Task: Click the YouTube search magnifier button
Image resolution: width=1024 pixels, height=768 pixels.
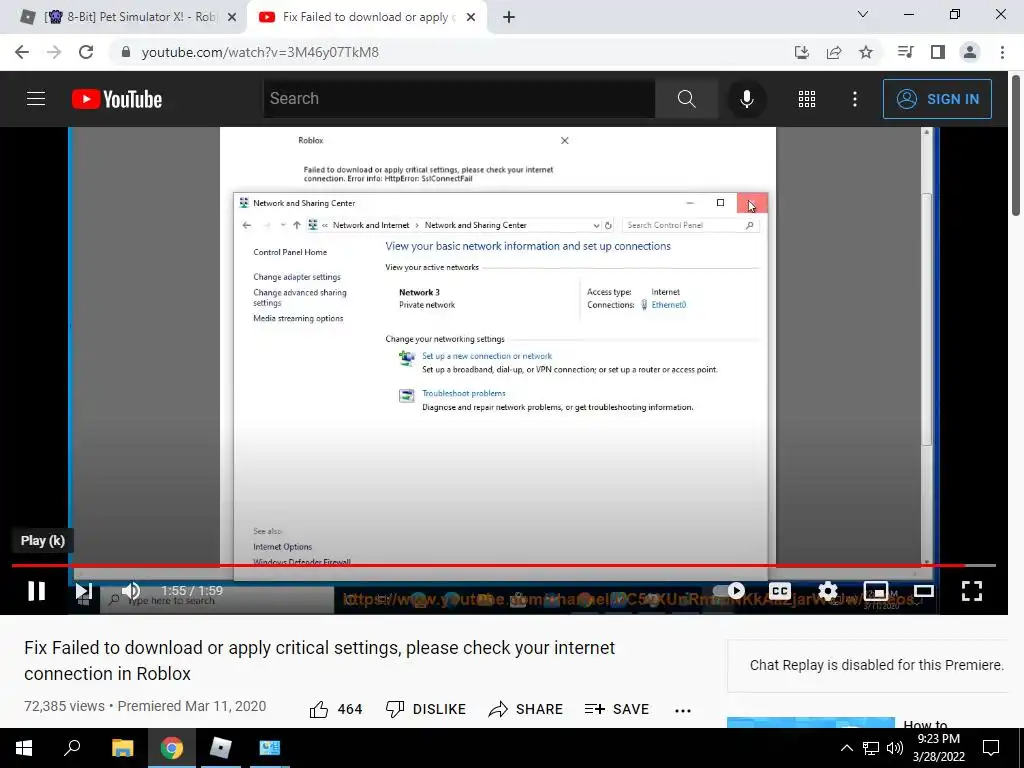Action: [686, 99]
